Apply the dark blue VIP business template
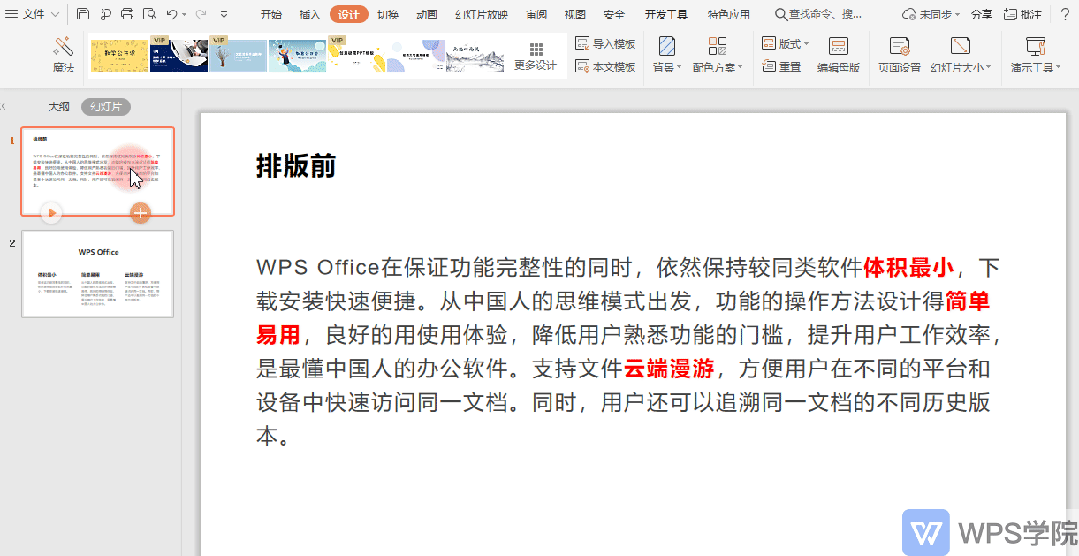Image resolution: width=1079 pixels, height=556 pixels. coord(179,55)
